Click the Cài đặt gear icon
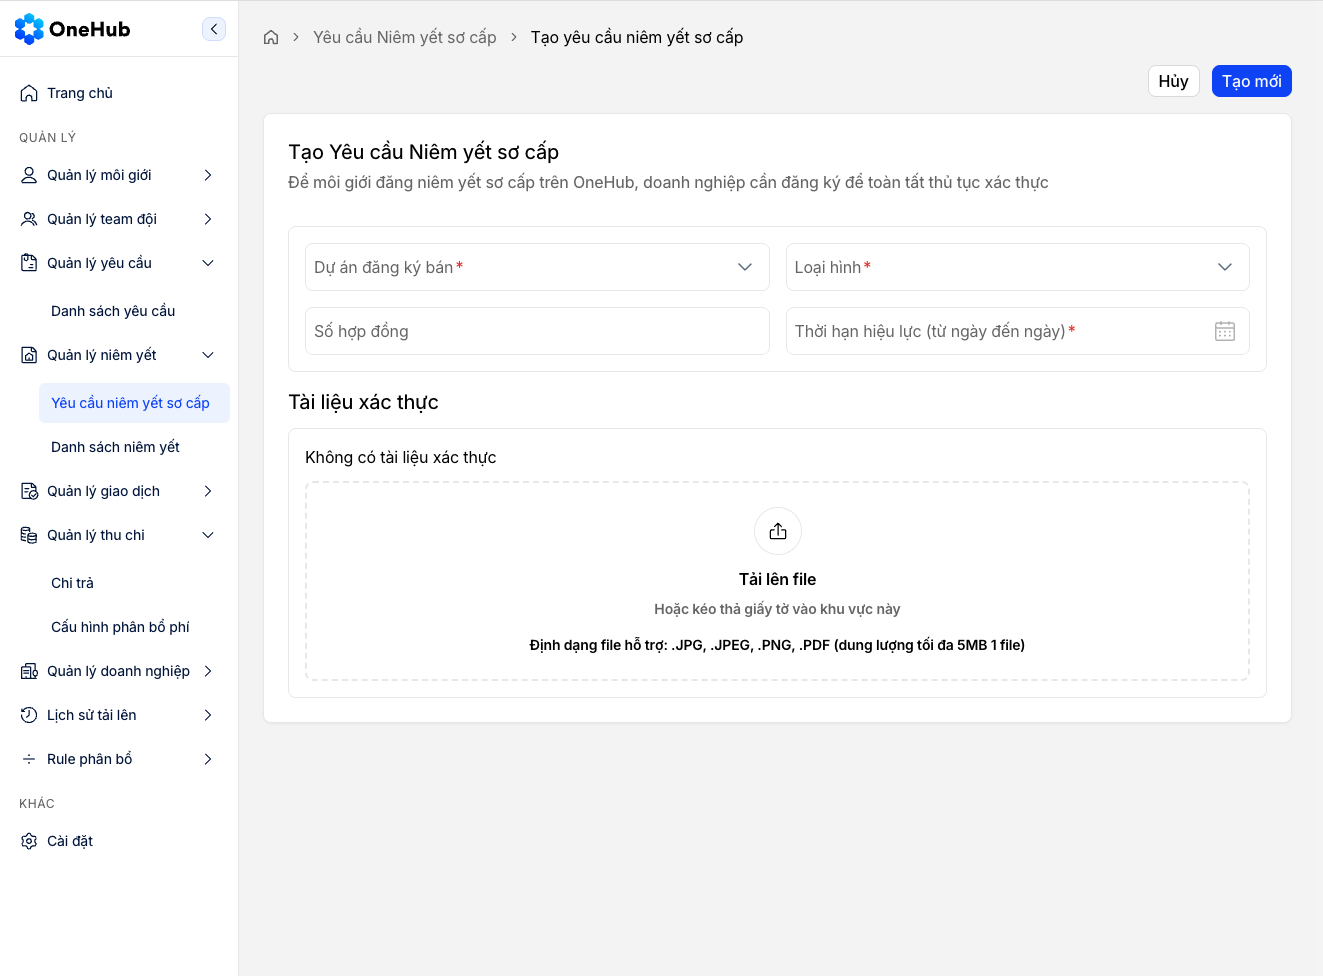Viewport: 1323px width, 976px height. [x=29, y=841]
